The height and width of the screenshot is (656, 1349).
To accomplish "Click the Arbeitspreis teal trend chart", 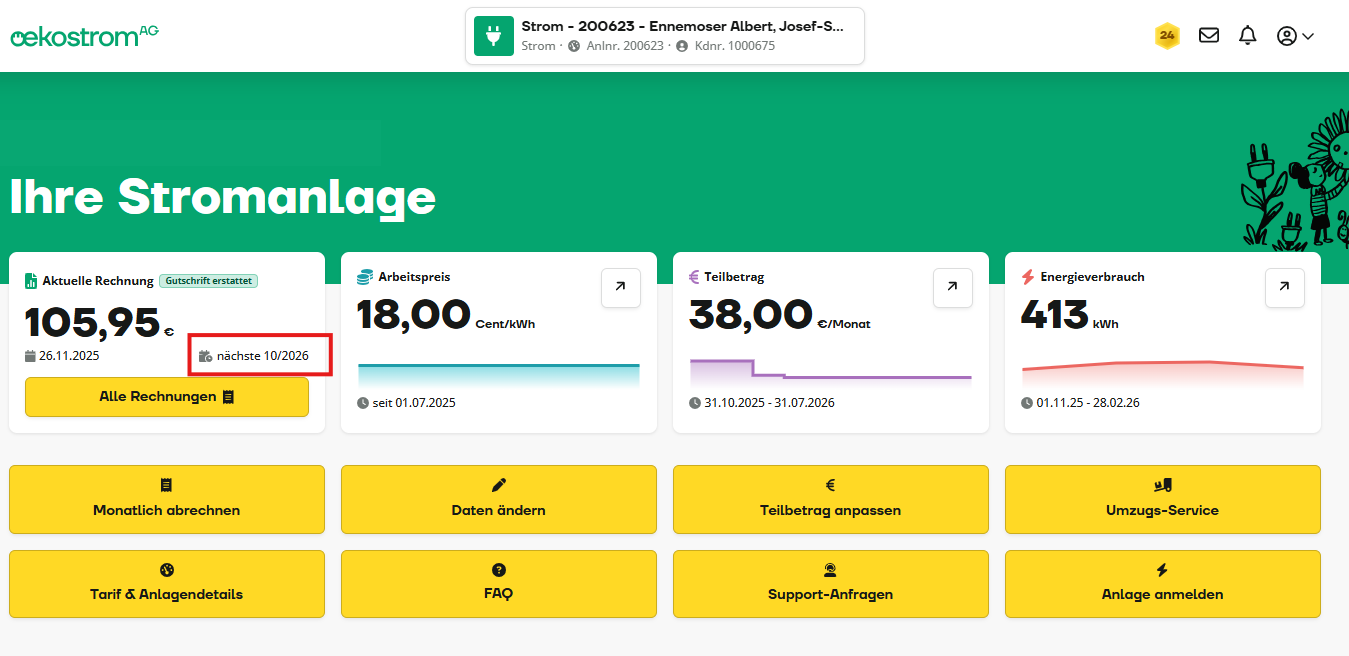I will (x=499, y=375).
